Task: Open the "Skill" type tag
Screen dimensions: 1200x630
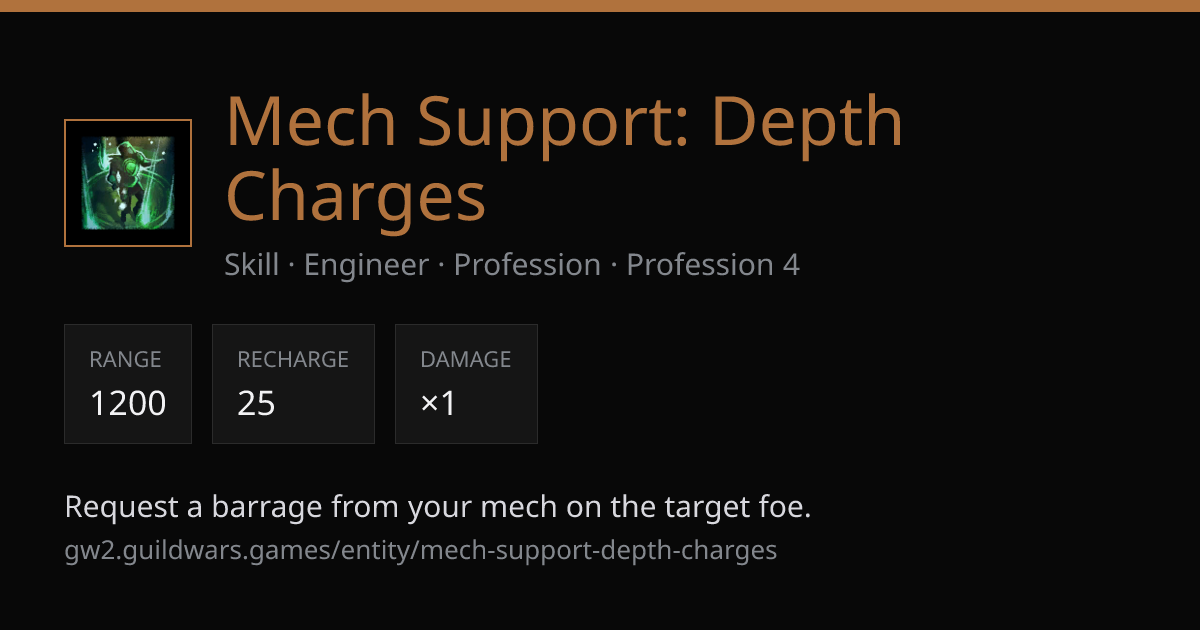Action: coord(252,265)
